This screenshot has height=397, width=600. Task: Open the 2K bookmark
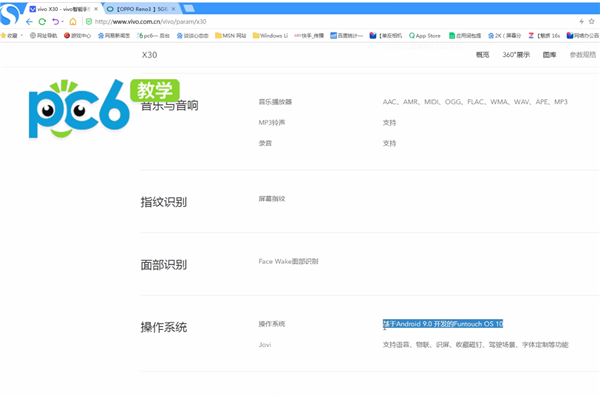point(504,36)
